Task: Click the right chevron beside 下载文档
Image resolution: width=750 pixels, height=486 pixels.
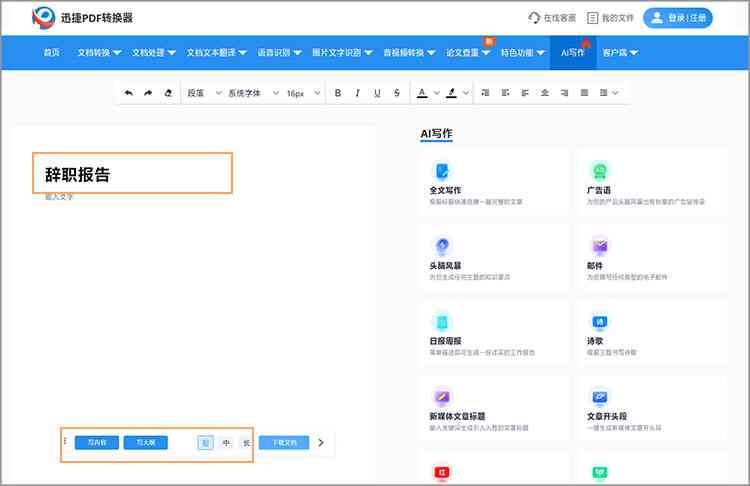Action: 321,443
